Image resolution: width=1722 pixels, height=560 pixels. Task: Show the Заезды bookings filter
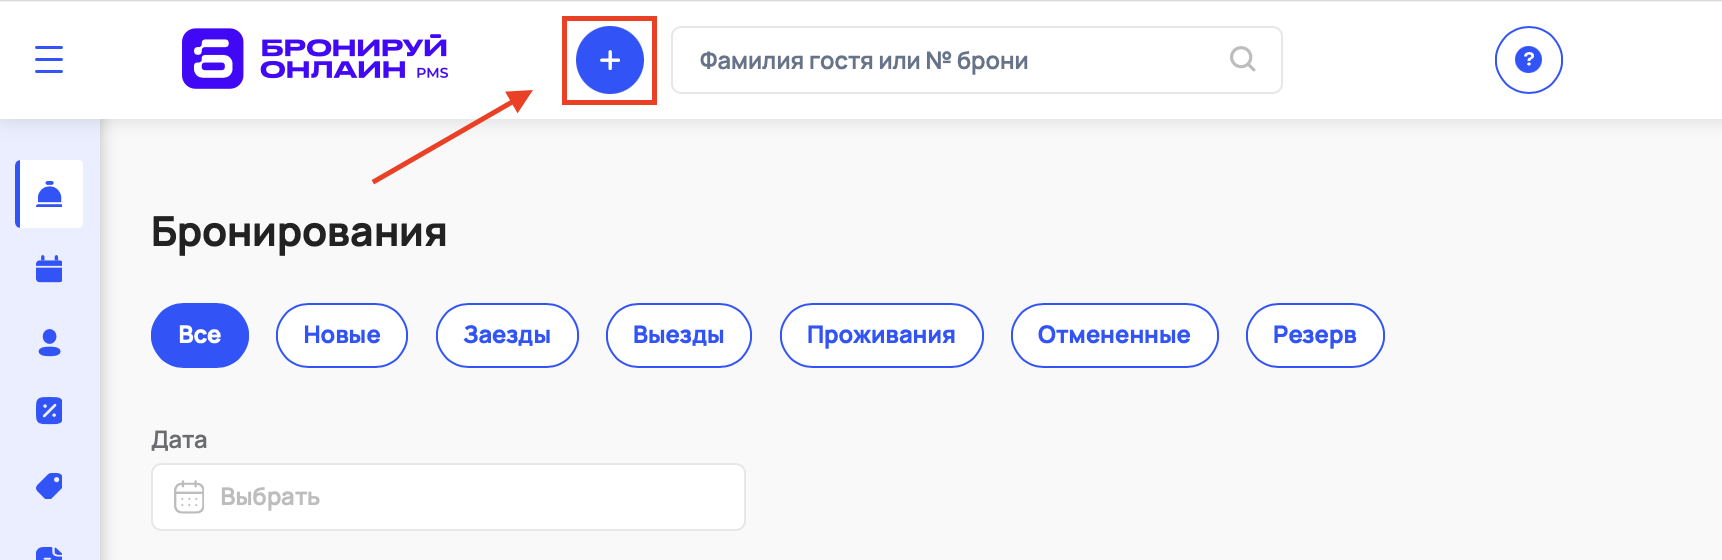click(x=507, y=335)
